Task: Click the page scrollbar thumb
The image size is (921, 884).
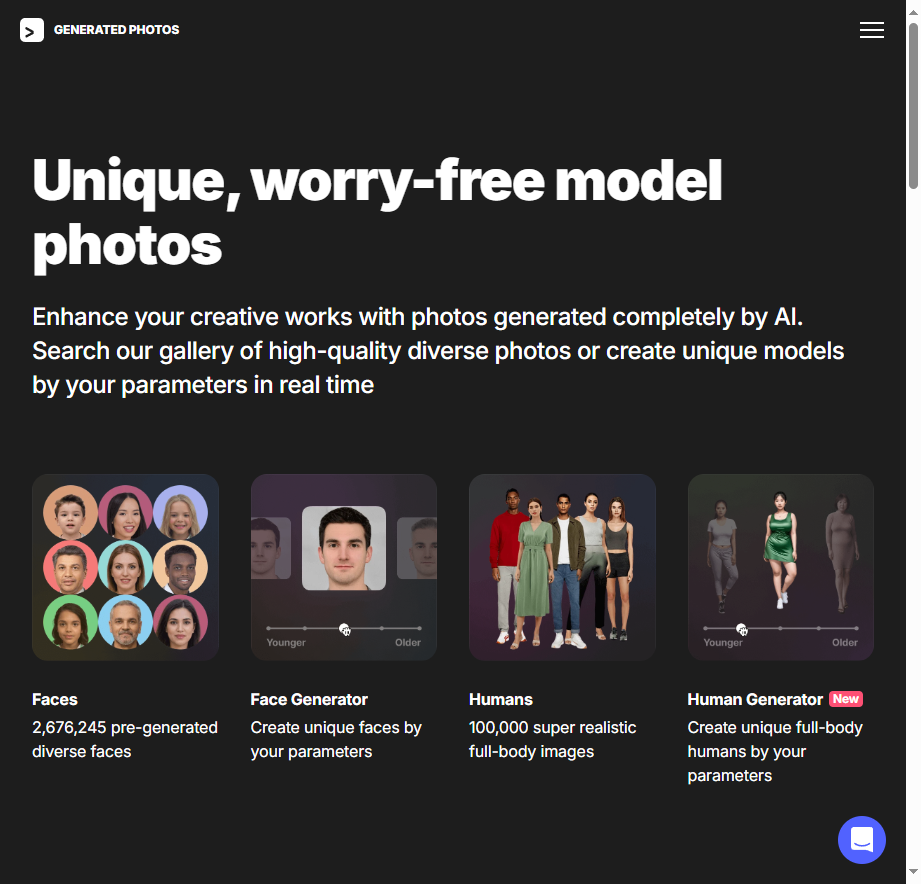Action: (913, 106)
